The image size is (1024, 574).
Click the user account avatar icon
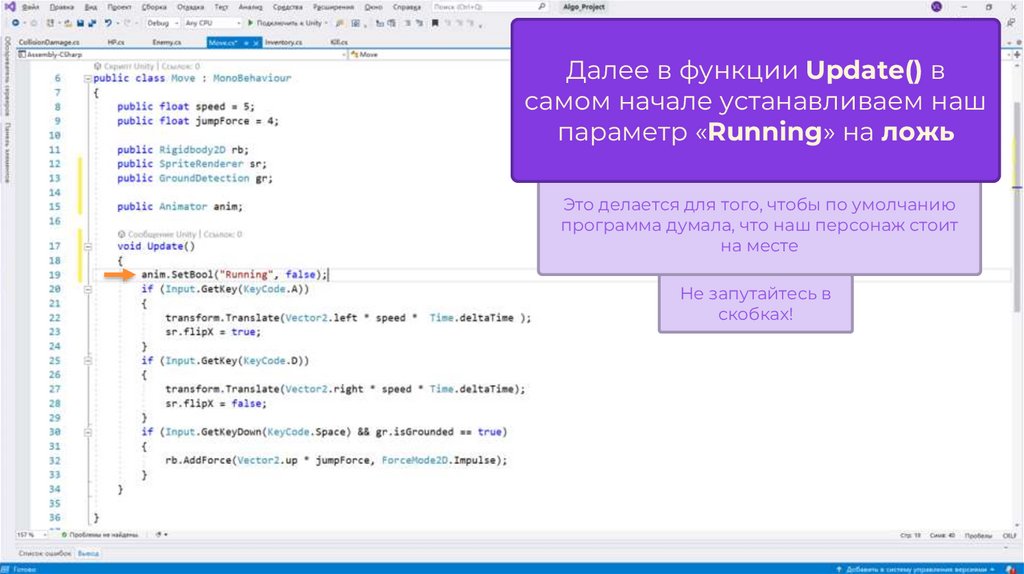[936, 7]
